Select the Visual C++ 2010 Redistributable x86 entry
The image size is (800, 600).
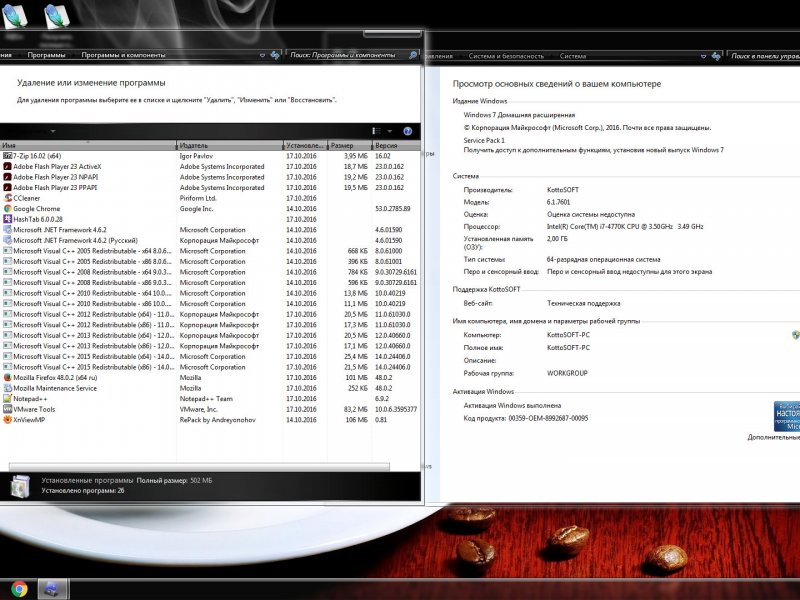92,304
